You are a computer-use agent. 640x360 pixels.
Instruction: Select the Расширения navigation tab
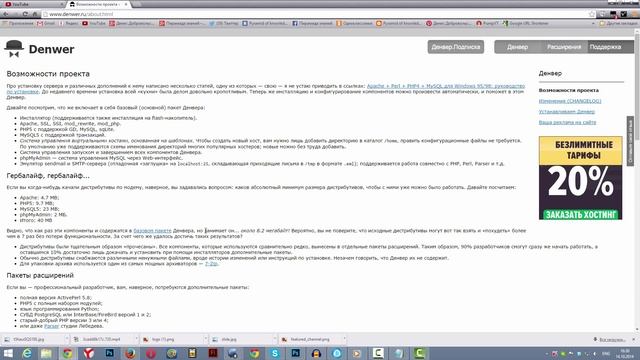point(564,47)
